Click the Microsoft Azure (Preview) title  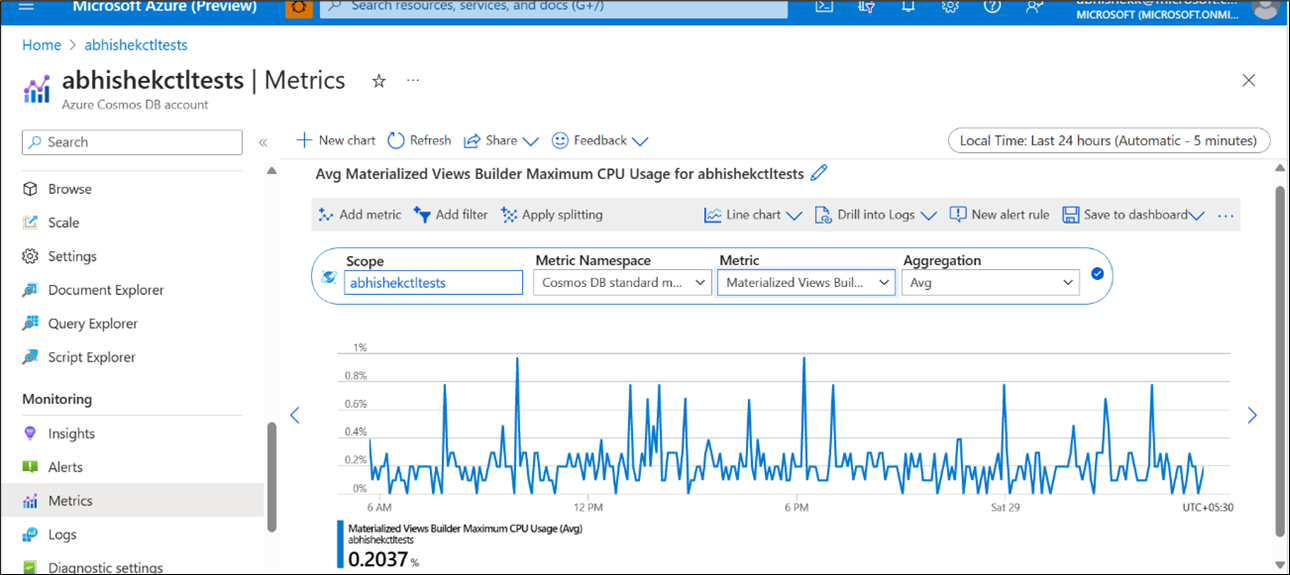pos(164,7)
